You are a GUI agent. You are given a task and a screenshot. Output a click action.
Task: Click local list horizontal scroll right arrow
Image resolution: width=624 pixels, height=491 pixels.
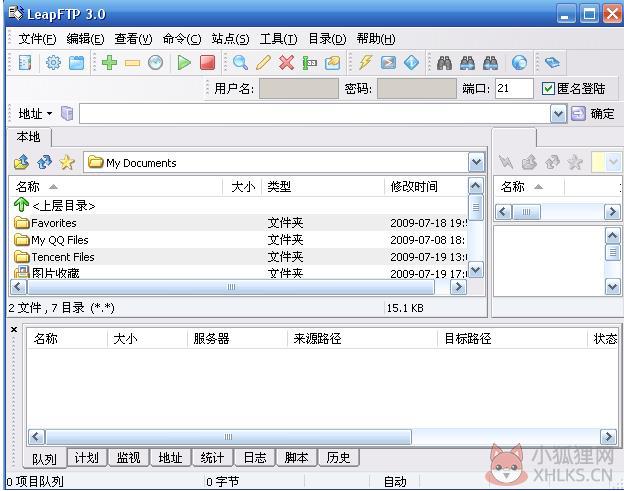pos(458,286)
